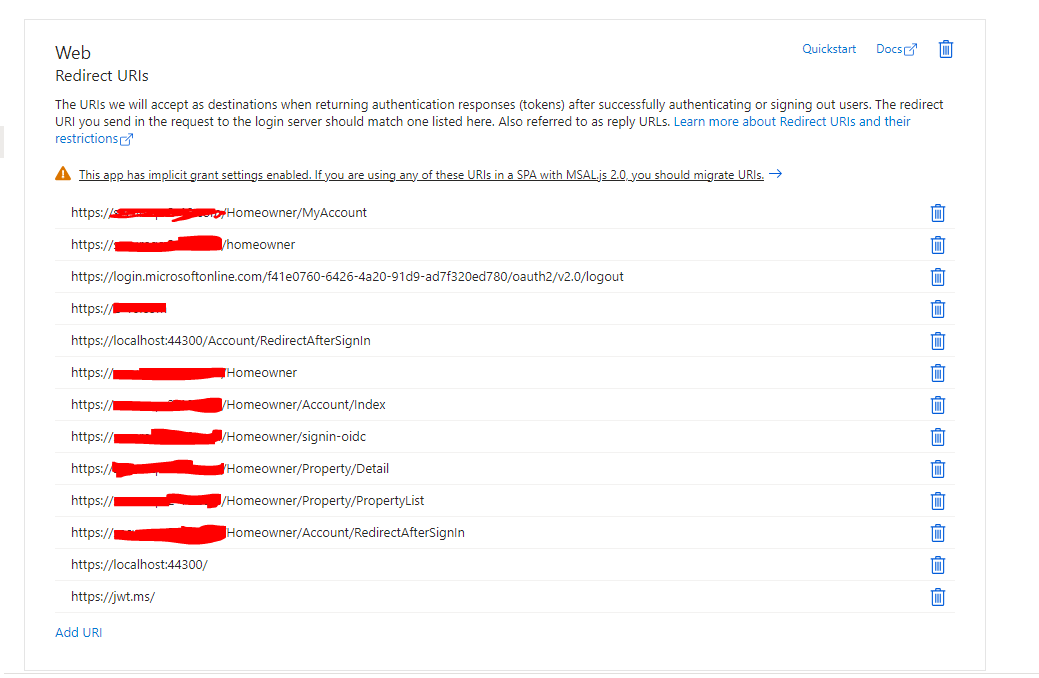Click the implicit grant migrate URIs warning

coord(421,174)
